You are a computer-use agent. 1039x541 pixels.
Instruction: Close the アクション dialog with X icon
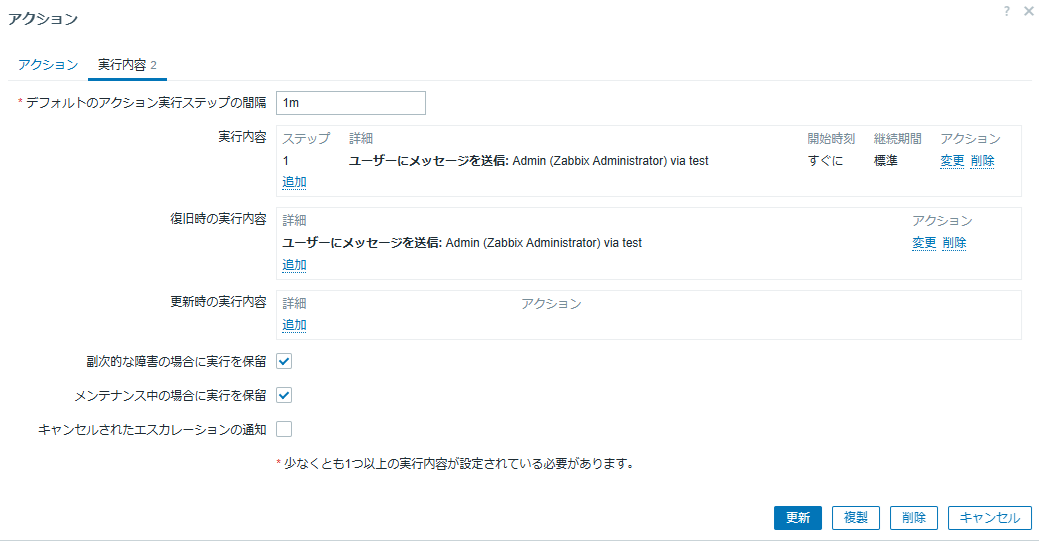pyautogui.click(x=1028, y=11)
